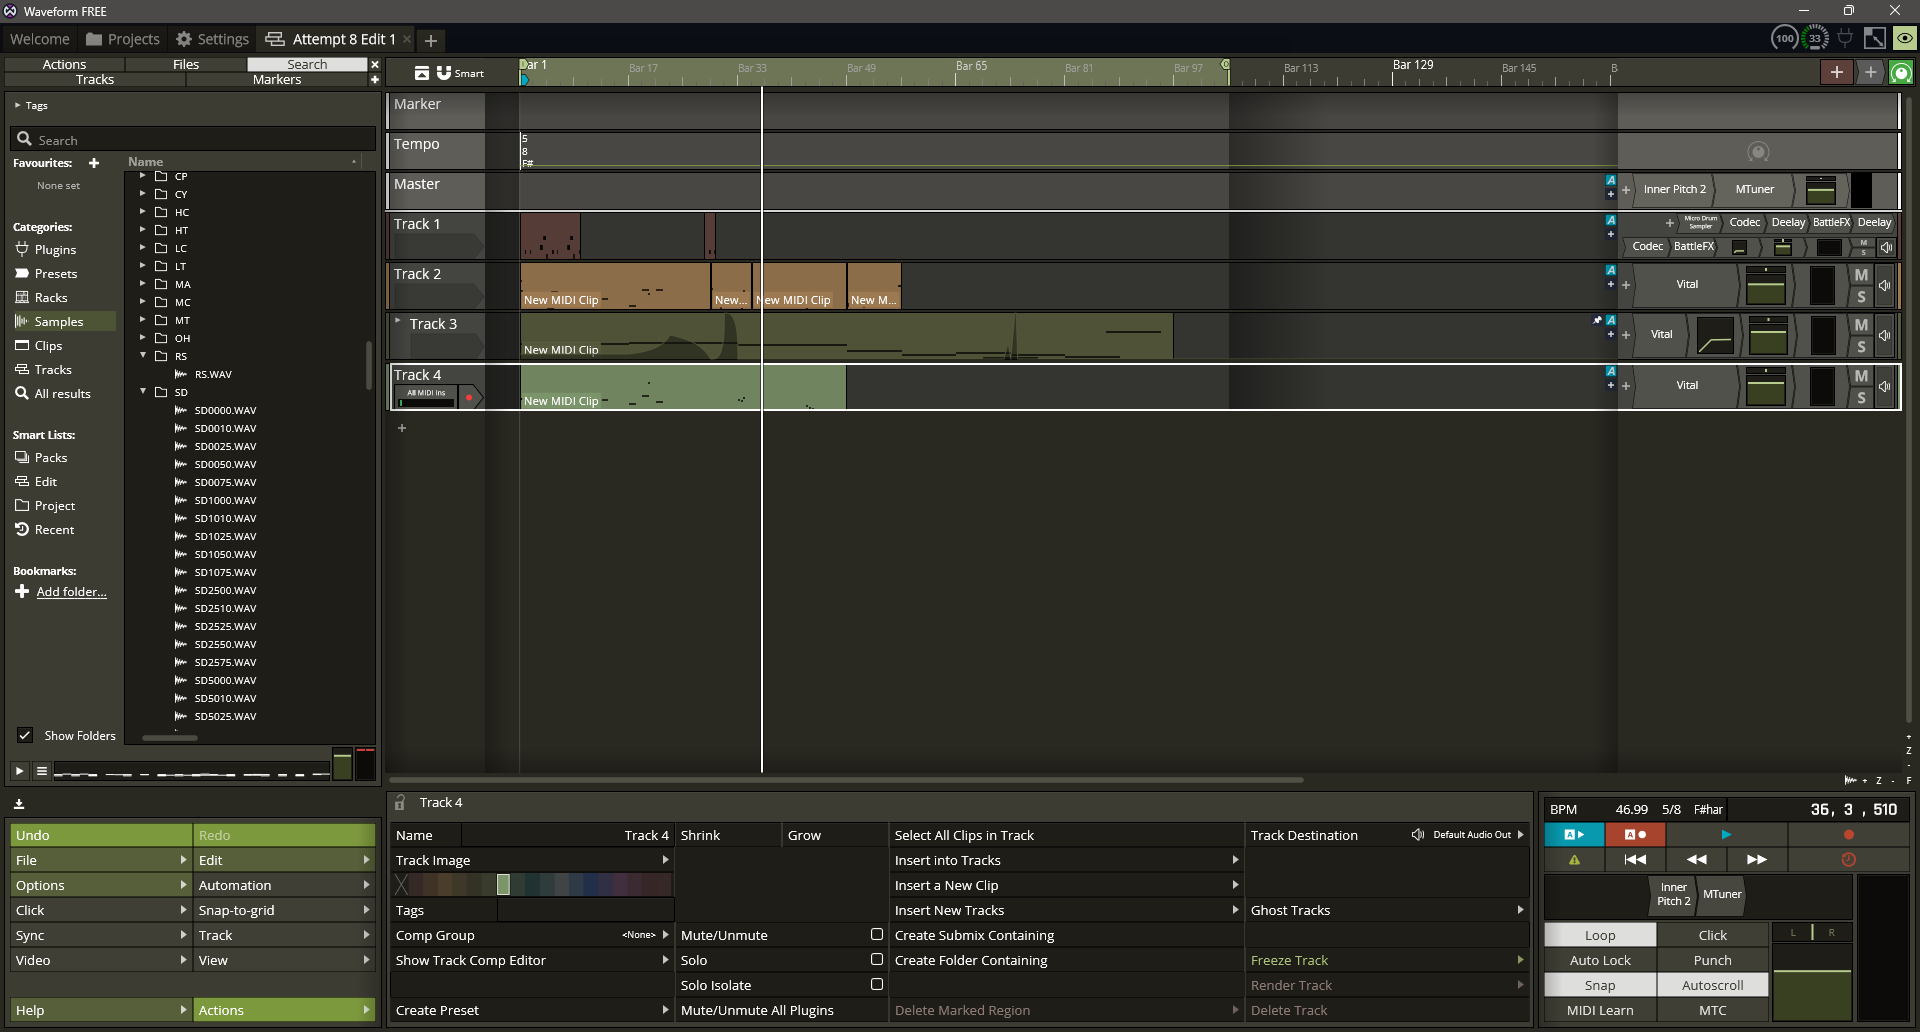Click the plus icon below Track 4
The image size is (1920, 1032).
[402, 428]
